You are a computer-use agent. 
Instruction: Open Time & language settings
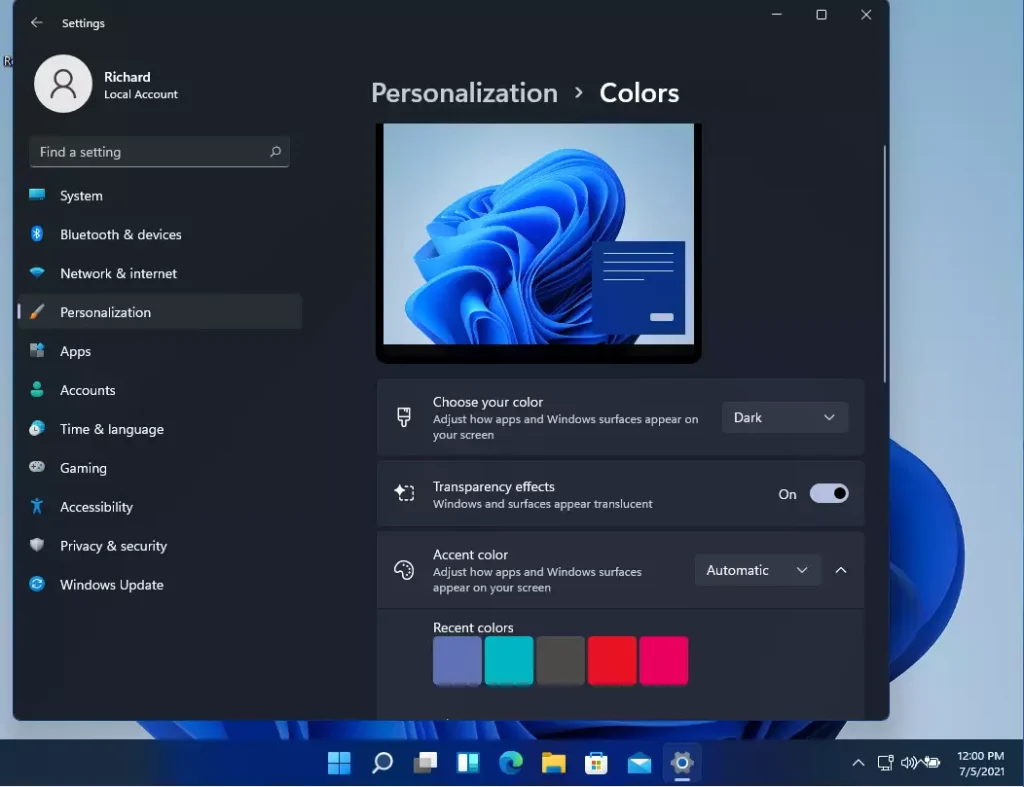(160, 429)
